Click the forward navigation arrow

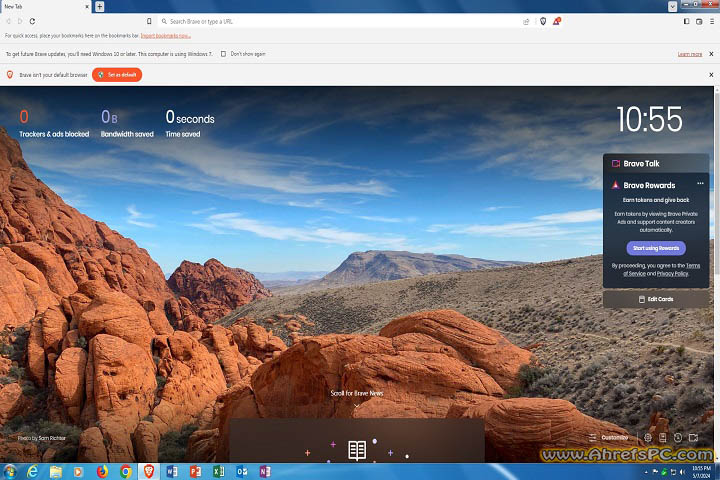click(x=20, y=21)
